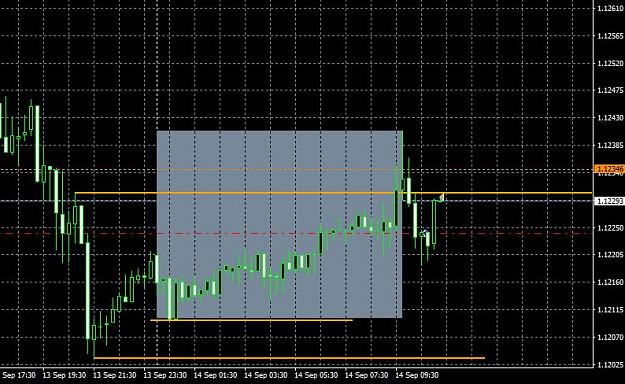Click the small trade arrow marker on the latest candle

[441, 197]
